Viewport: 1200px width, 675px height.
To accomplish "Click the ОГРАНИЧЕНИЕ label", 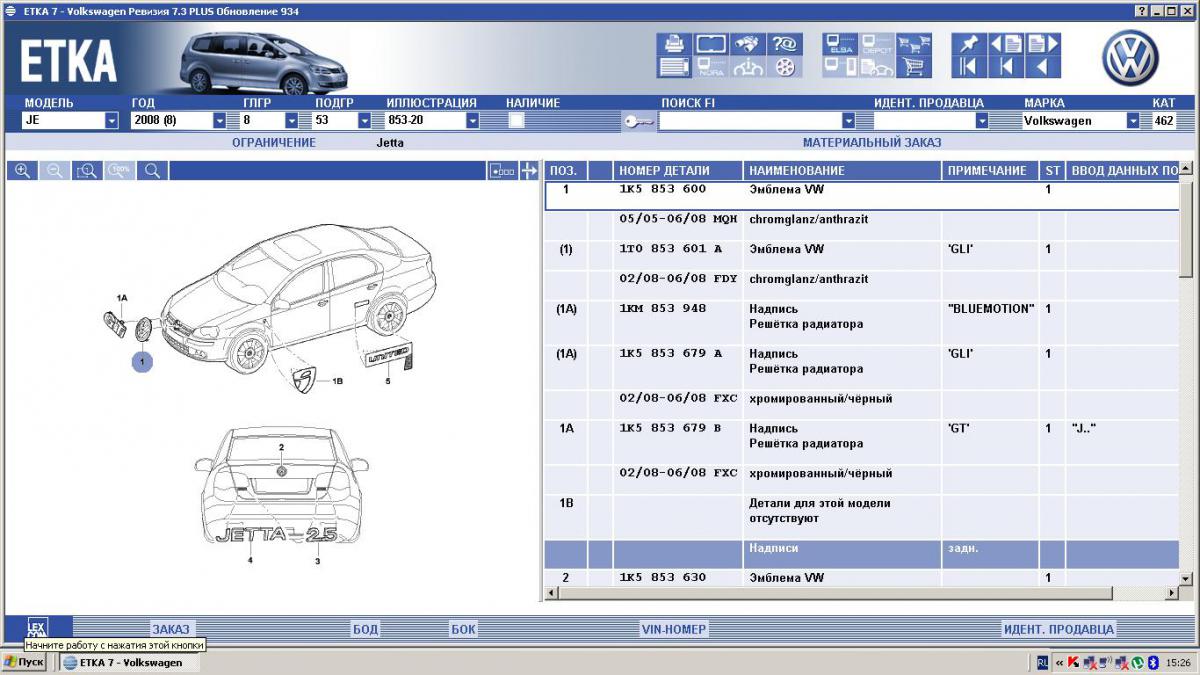I will (x=274, y=143).
